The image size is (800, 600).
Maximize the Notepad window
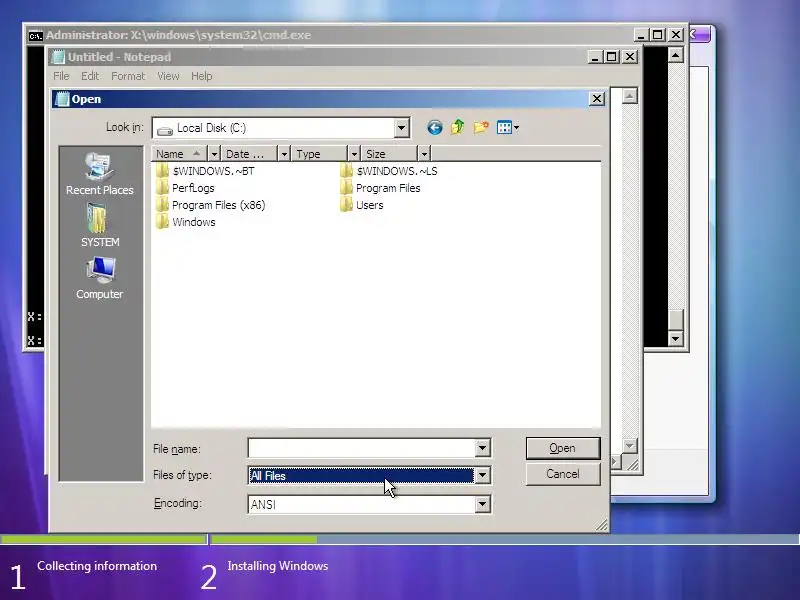pos(612,57)
